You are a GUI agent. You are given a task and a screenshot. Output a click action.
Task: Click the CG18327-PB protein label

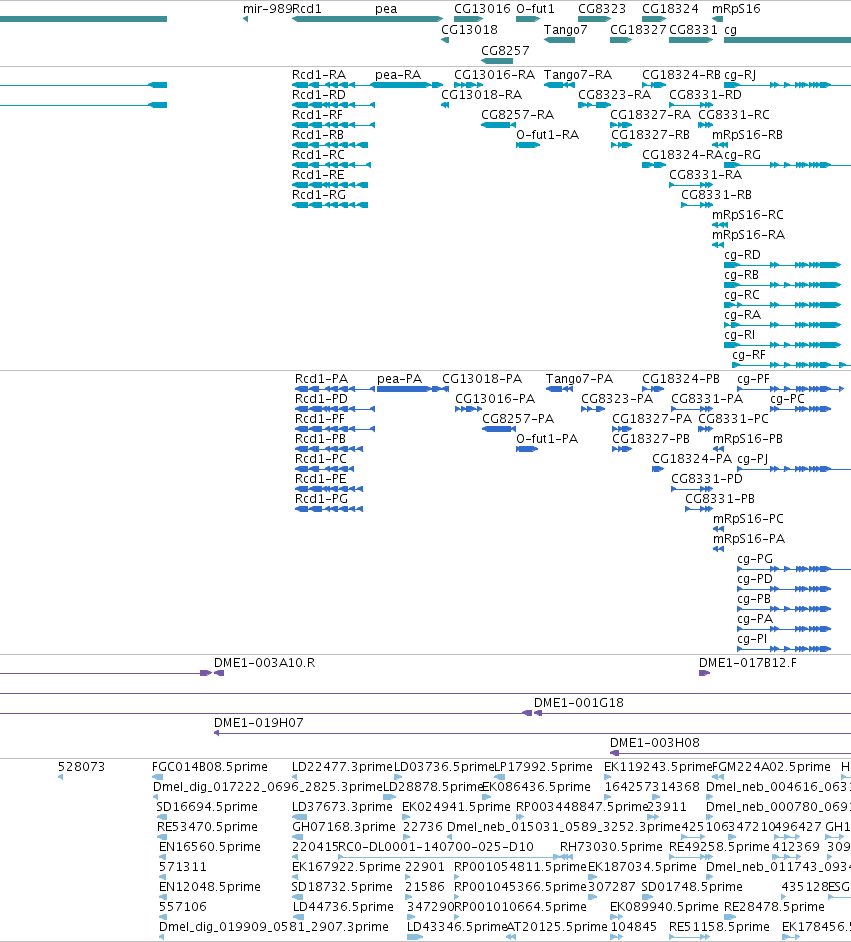651,439
